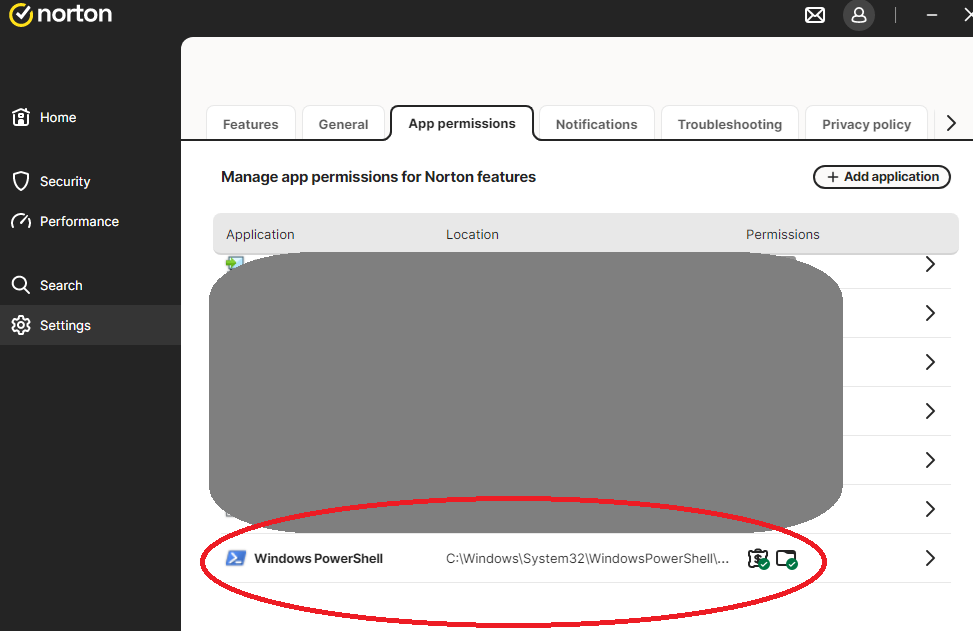Click the Add application button
The height and width of the screenshot is (631, 973).
click(882, 177)
